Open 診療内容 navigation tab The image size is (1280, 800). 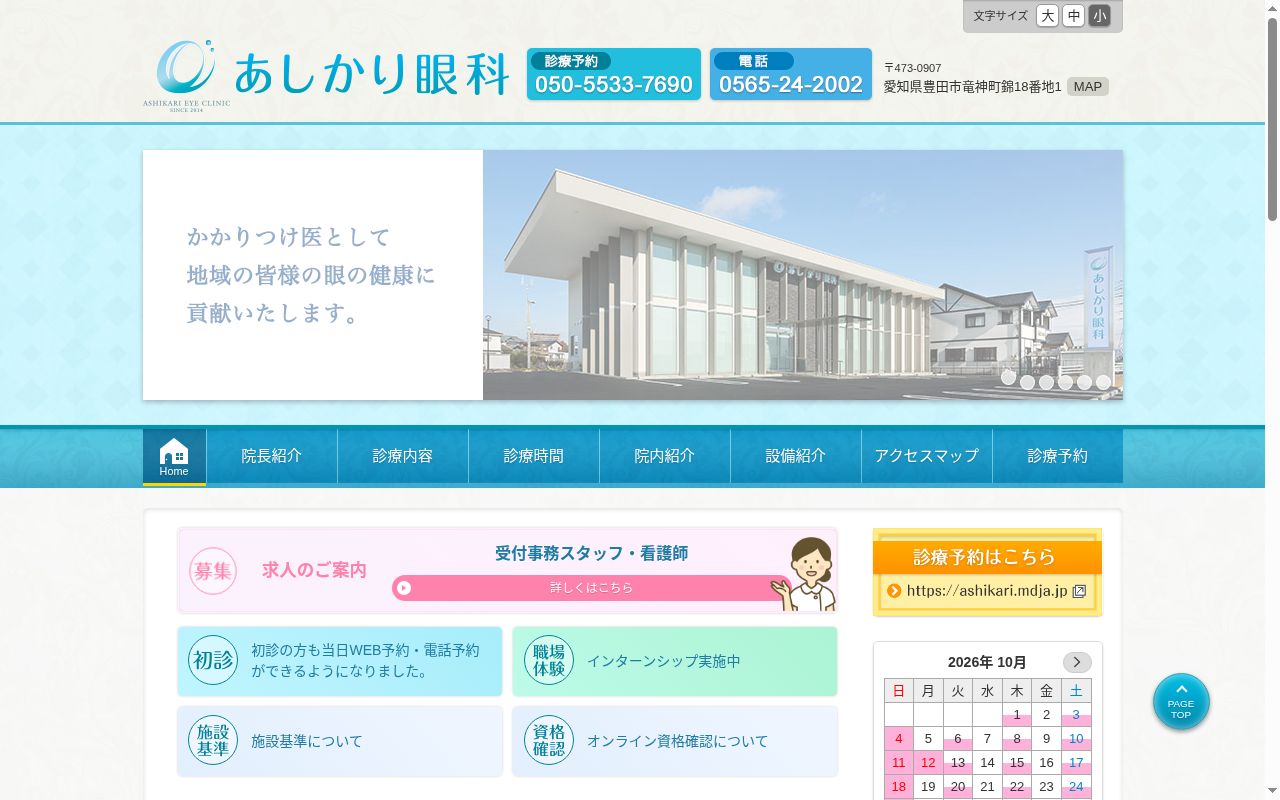tap(403, 456)
